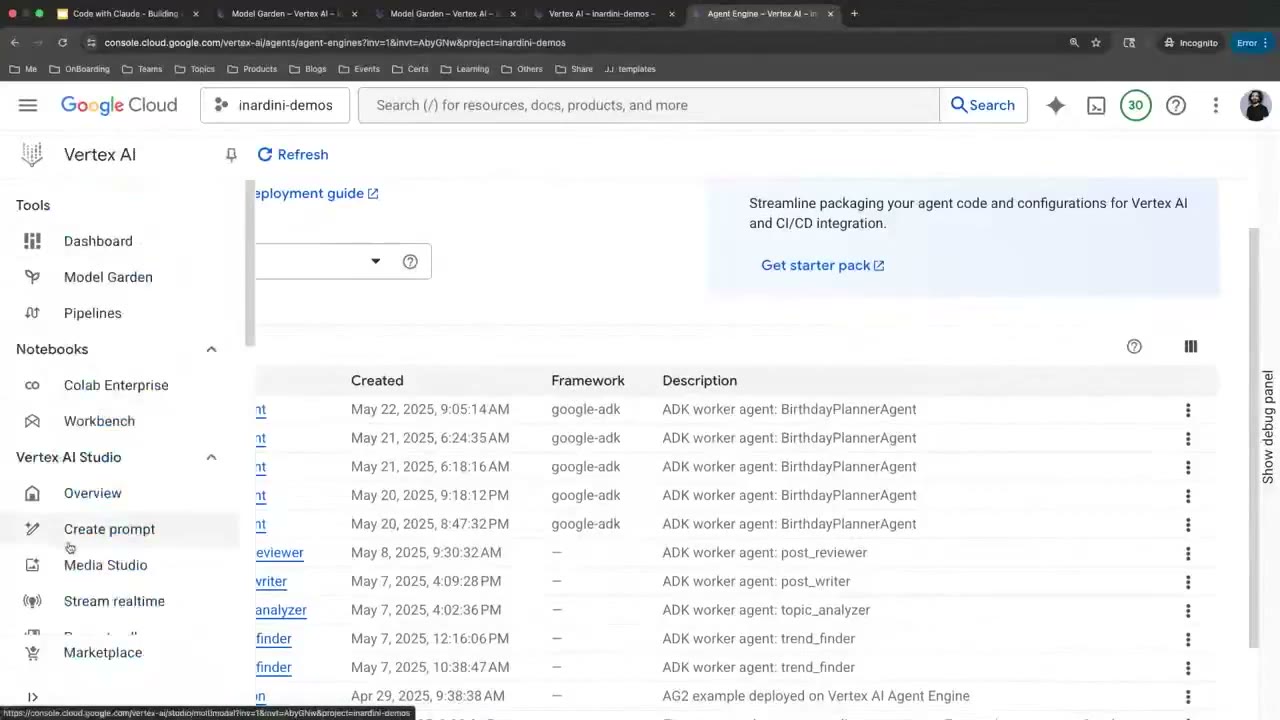Open actions menu for May 20 8:47:32 row
The width and height of the screenshot is (1280, 720).
pos(1188,525)
